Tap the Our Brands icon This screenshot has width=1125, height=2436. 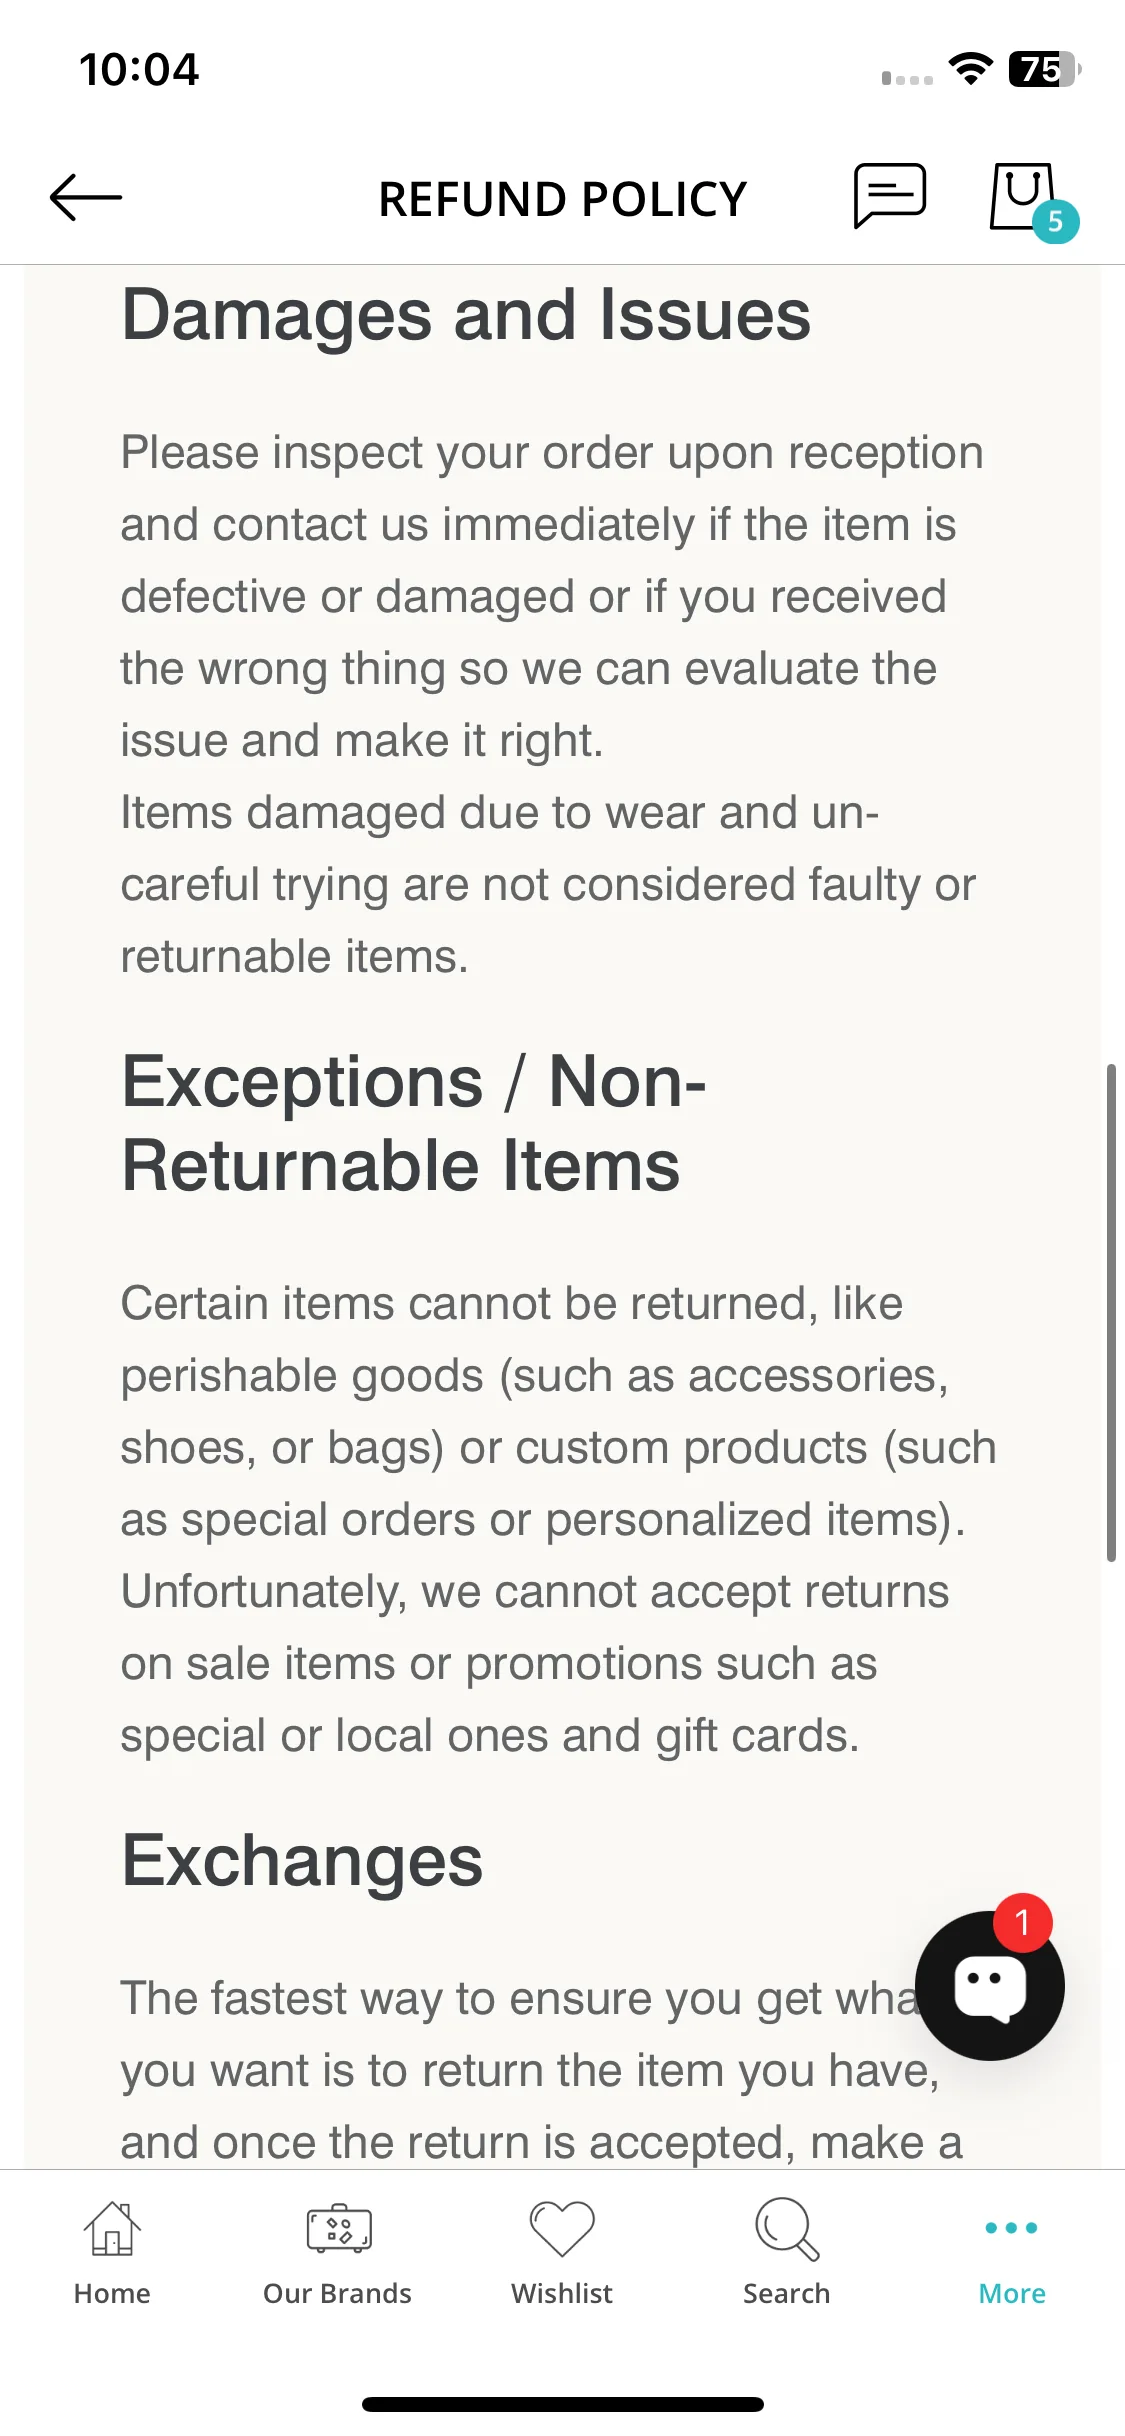[x=338, y=2228]
